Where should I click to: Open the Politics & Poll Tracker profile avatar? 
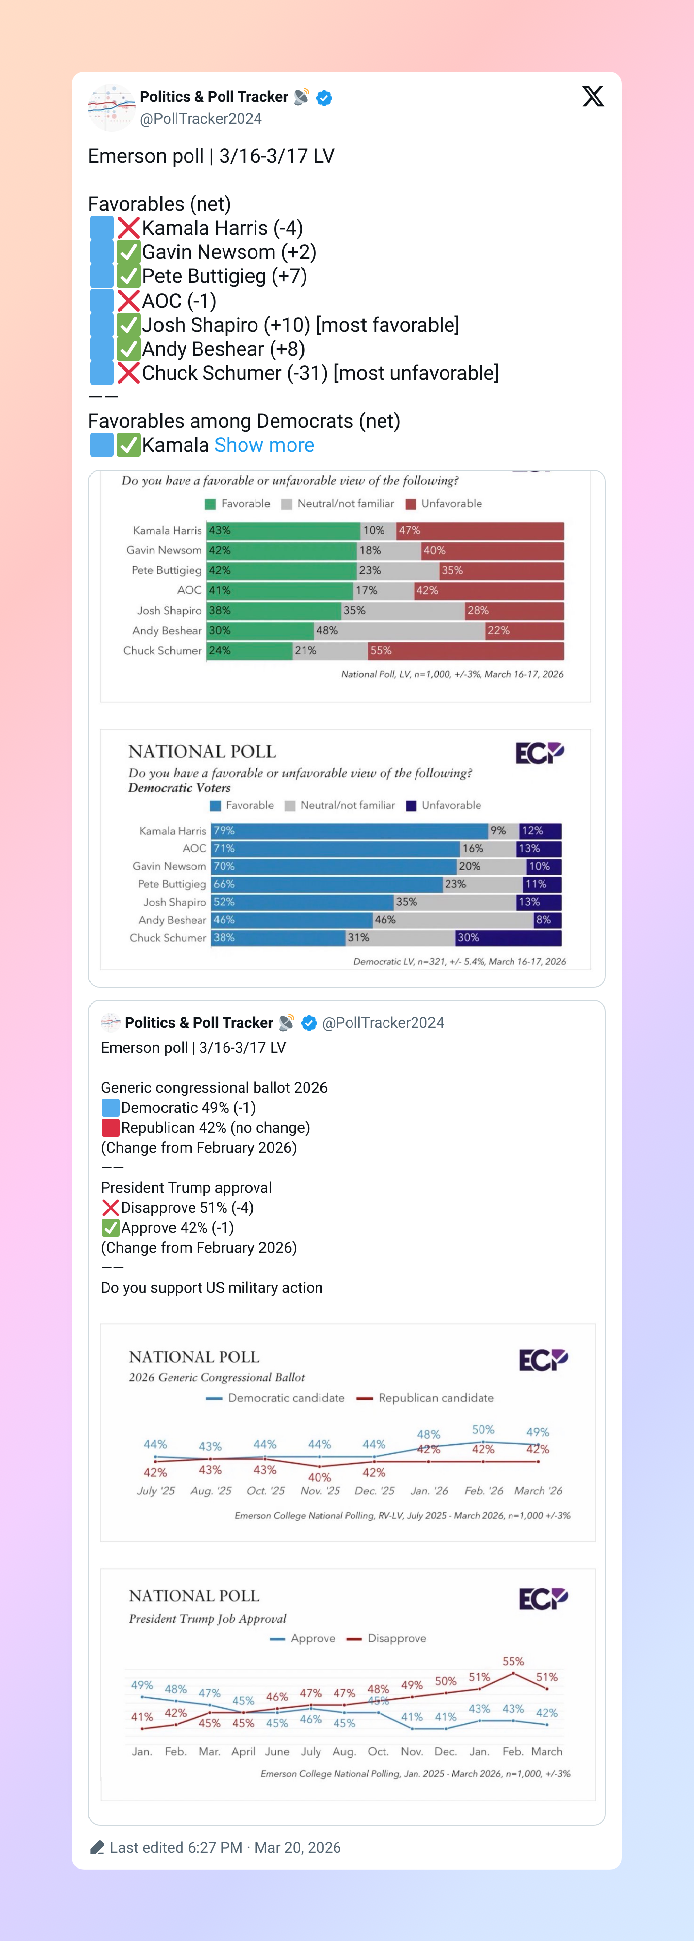(x=111, y=107)
